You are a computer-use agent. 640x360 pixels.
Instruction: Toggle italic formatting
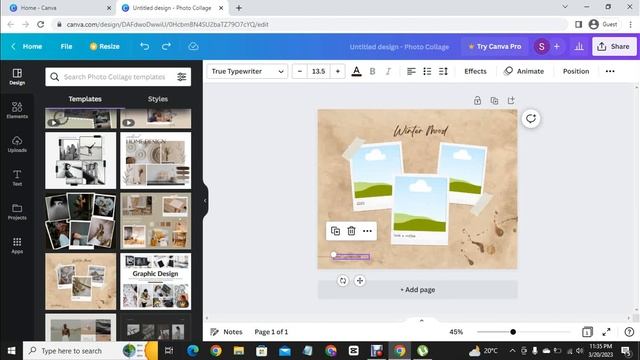pos(388,71)
